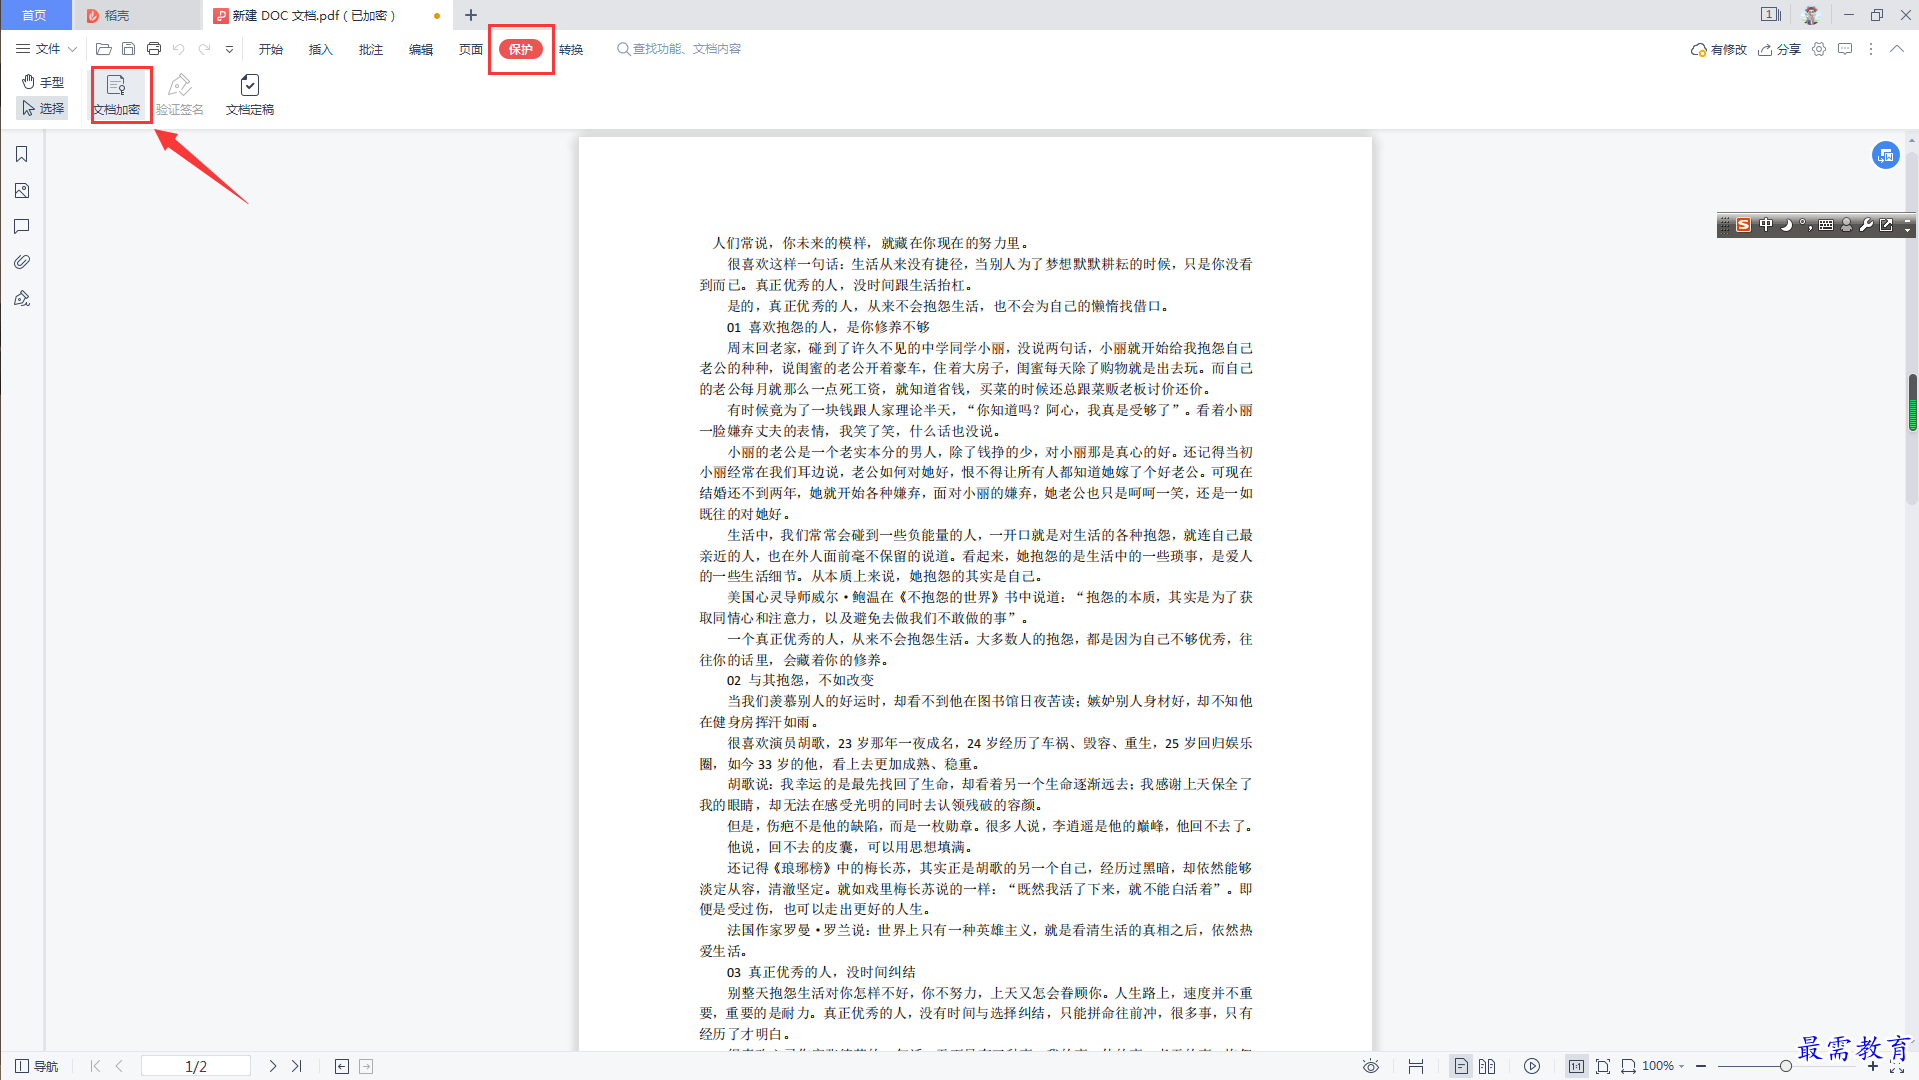Viewport: 1919px width, 1080px height.
Task: Open the comments panel in left sidebar
Action: pos(21,227)
